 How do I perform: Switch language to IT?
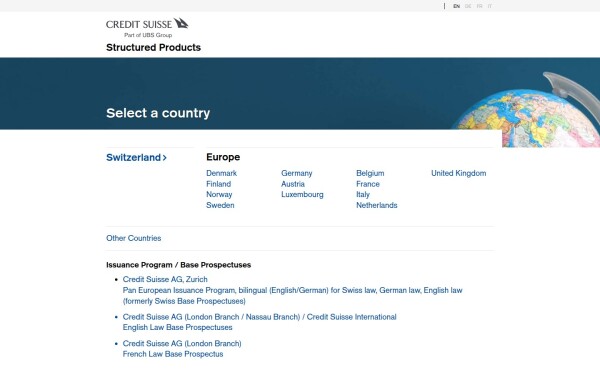(x=490, y=6)
